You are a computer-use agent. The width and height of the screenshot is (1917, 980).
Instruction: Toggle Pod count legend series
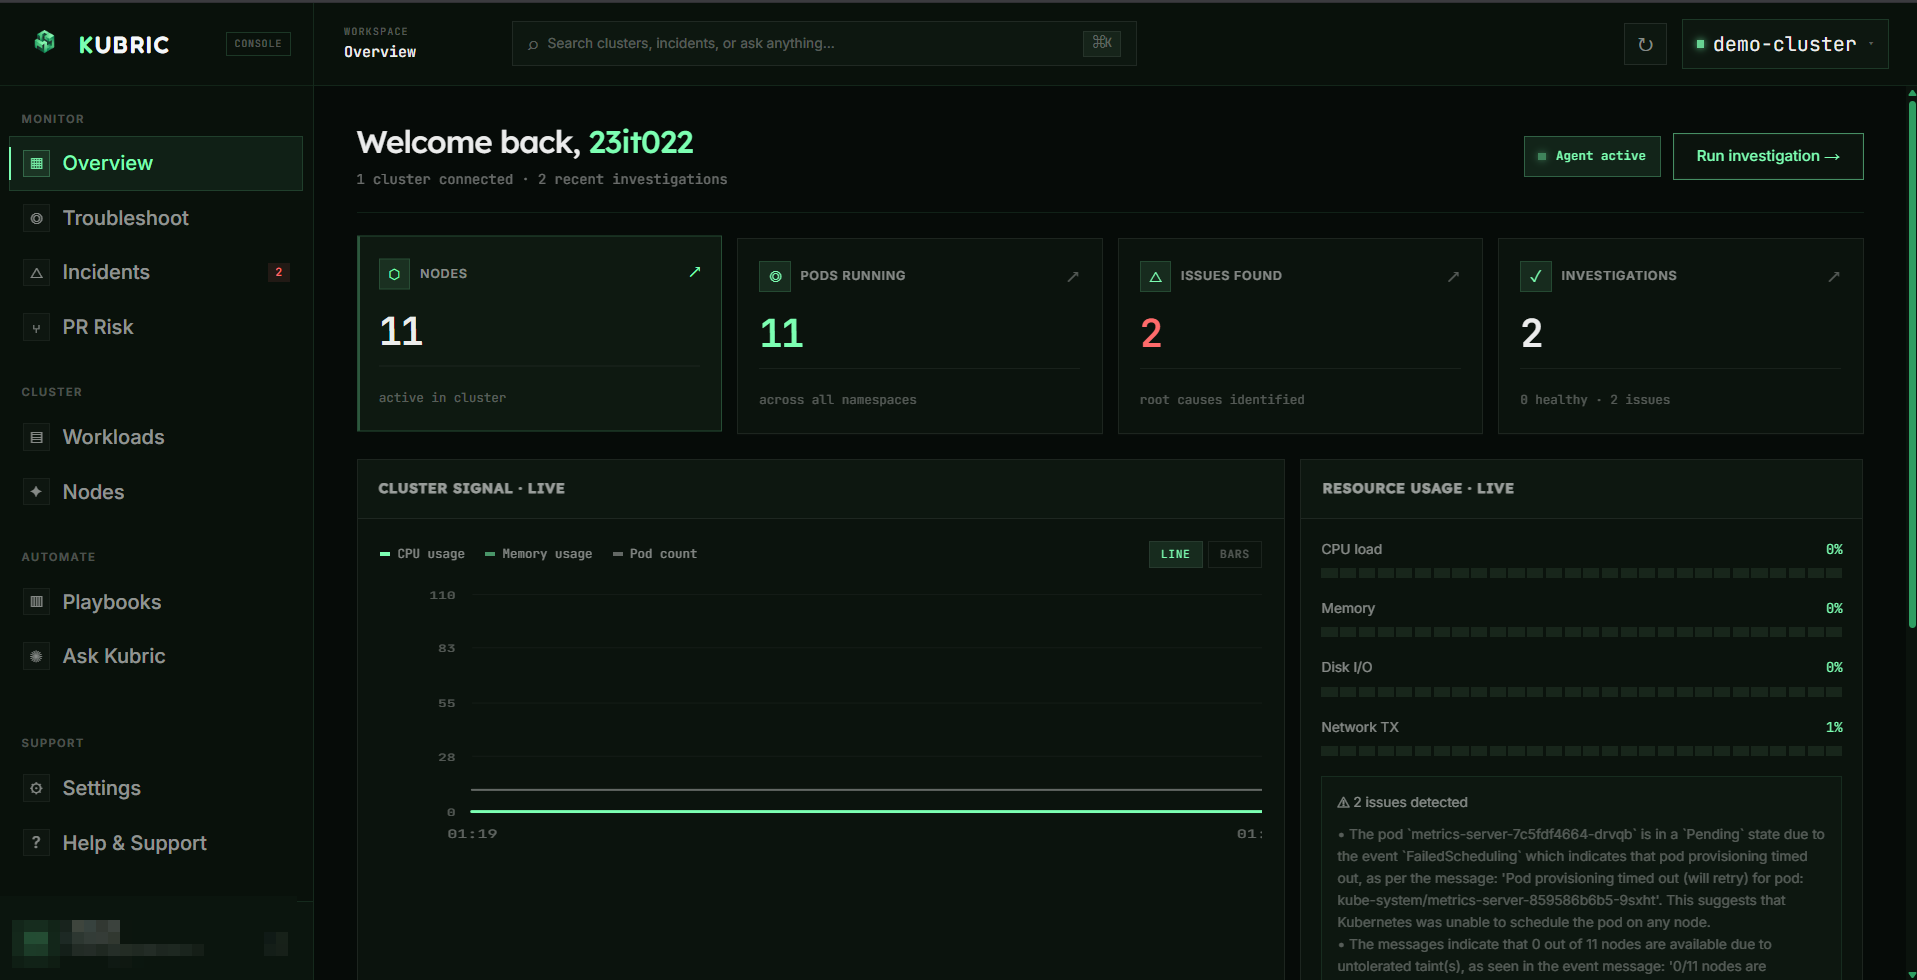(x=655, y=553)
